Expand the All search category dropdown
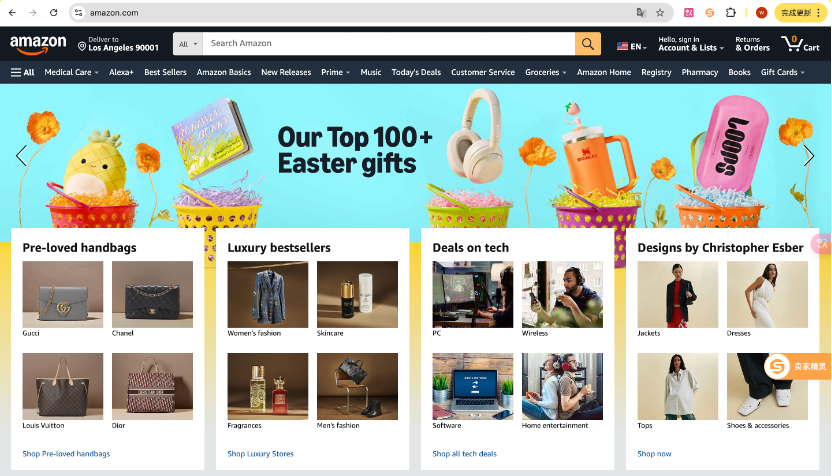The image size is (832, 476). click(188, 44)
